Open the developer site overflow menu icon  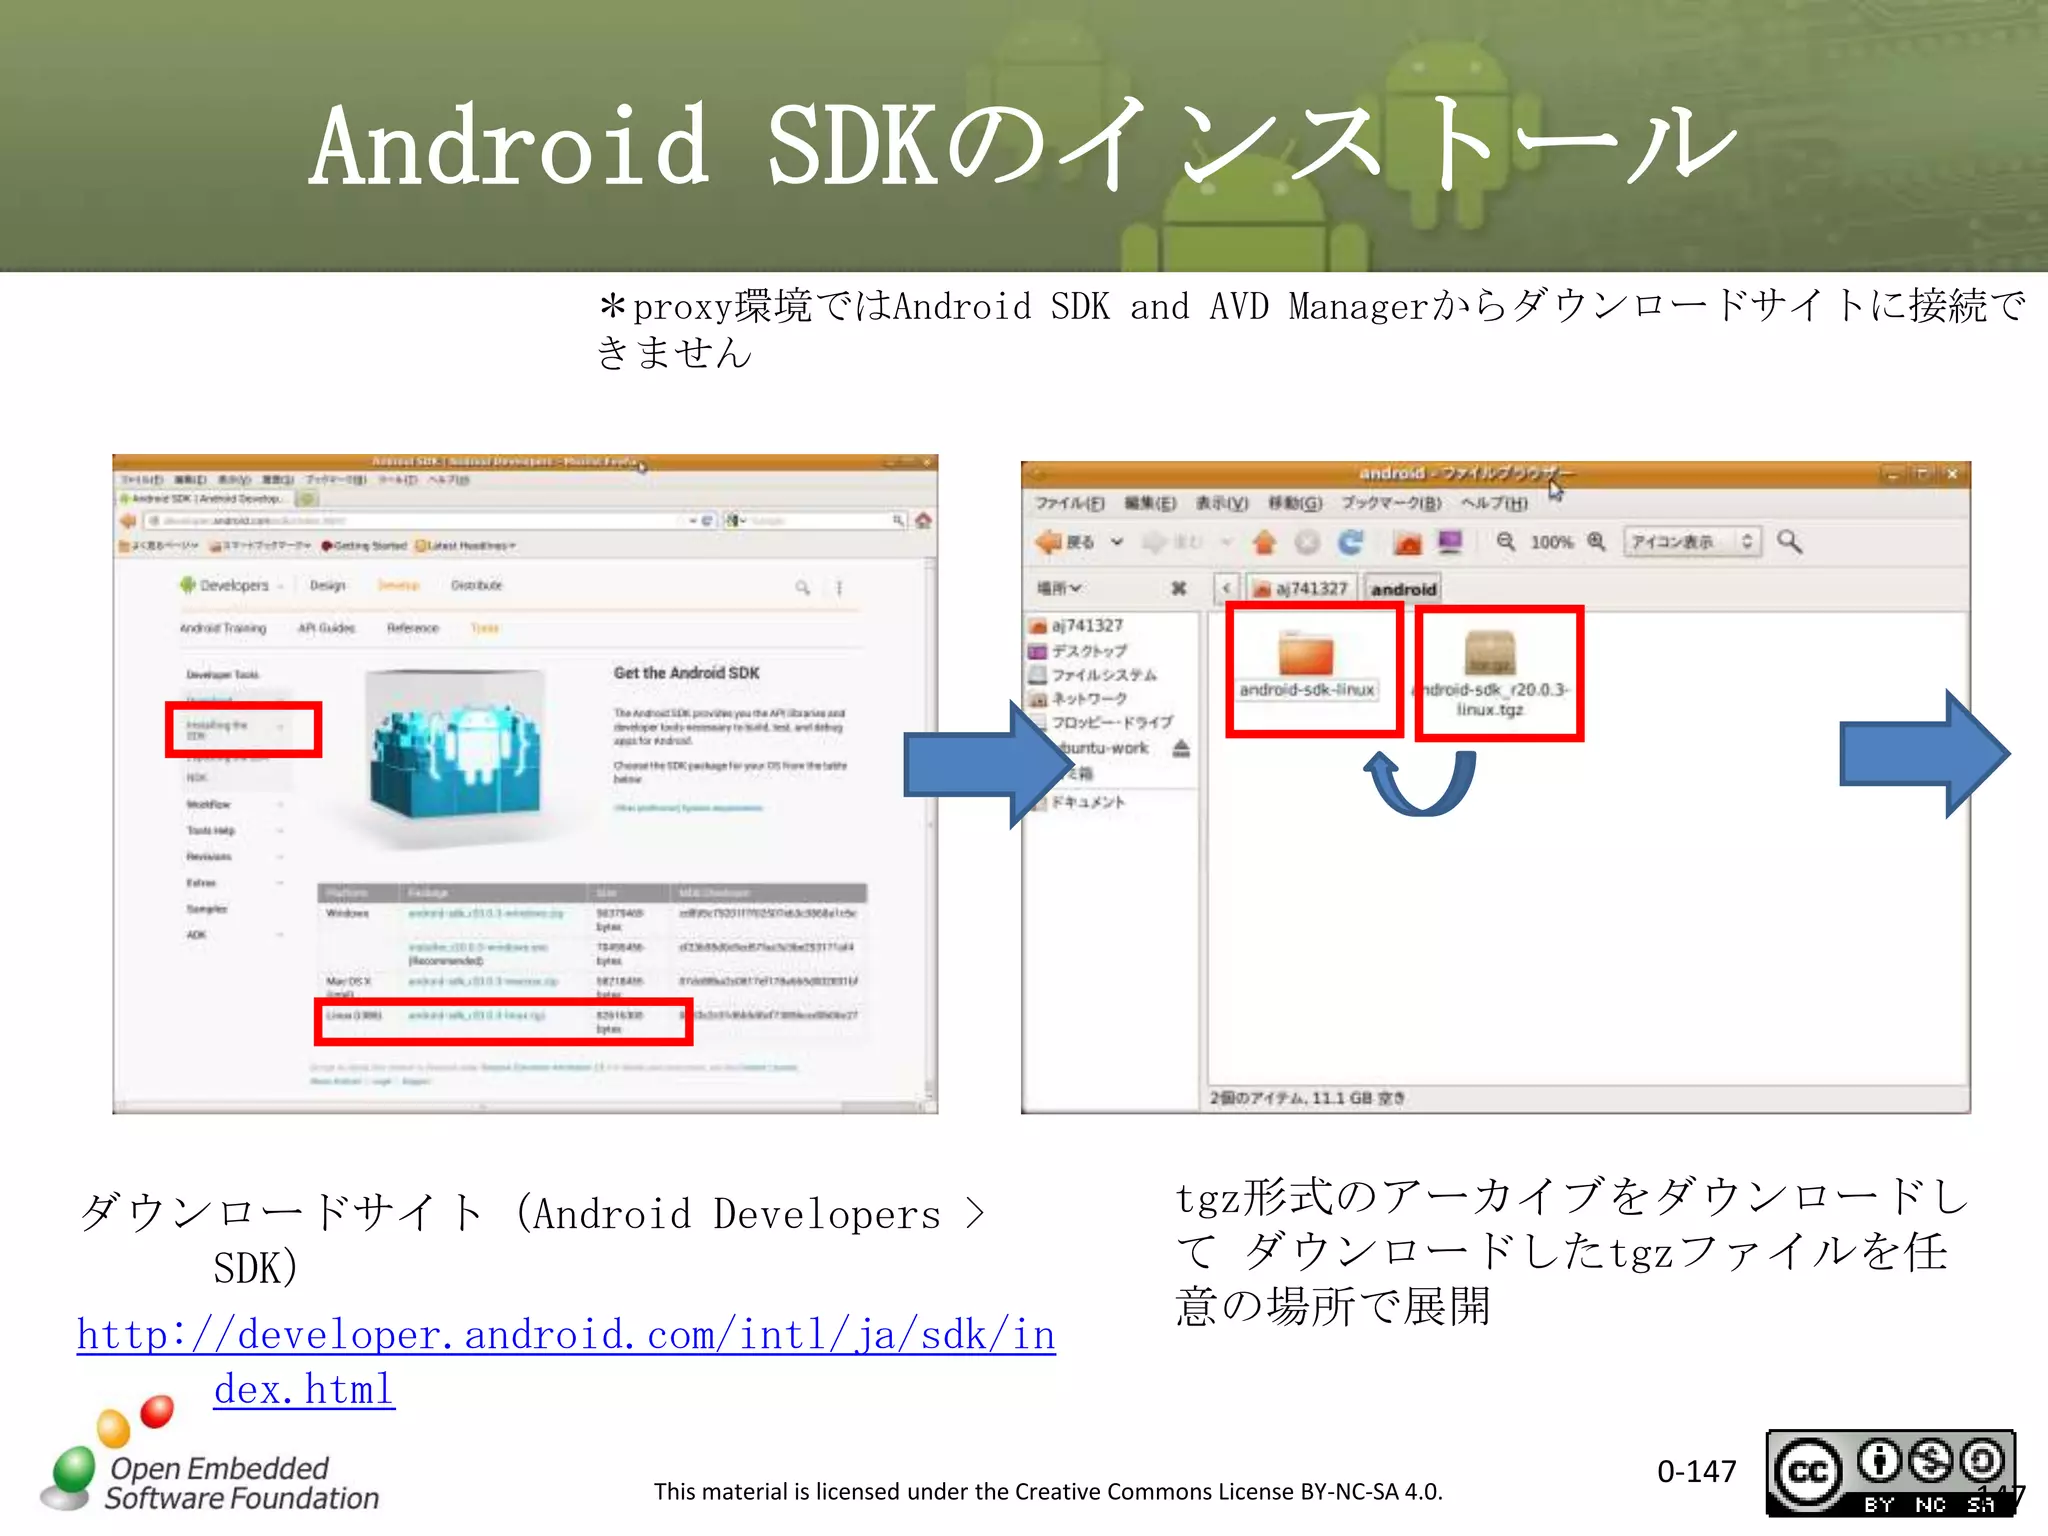coord(839,588)
